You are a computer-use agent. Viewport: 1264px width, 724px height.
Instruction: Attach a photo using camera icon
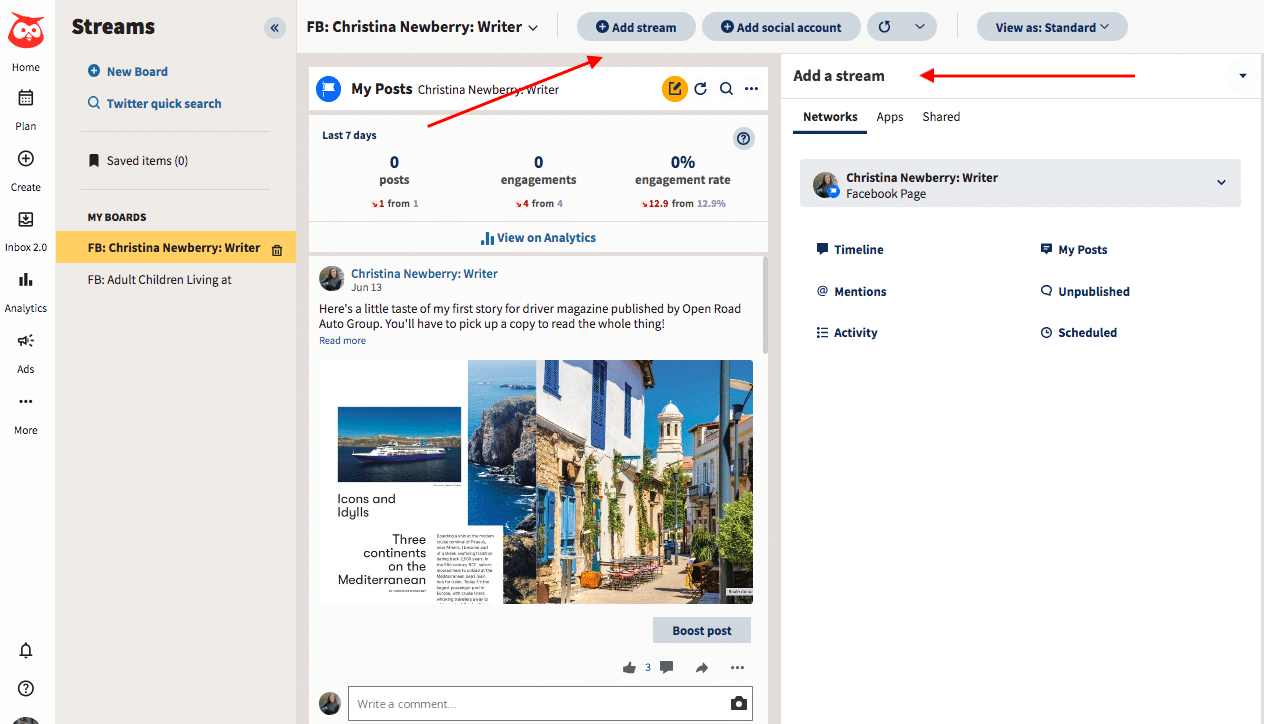[739, 704]
